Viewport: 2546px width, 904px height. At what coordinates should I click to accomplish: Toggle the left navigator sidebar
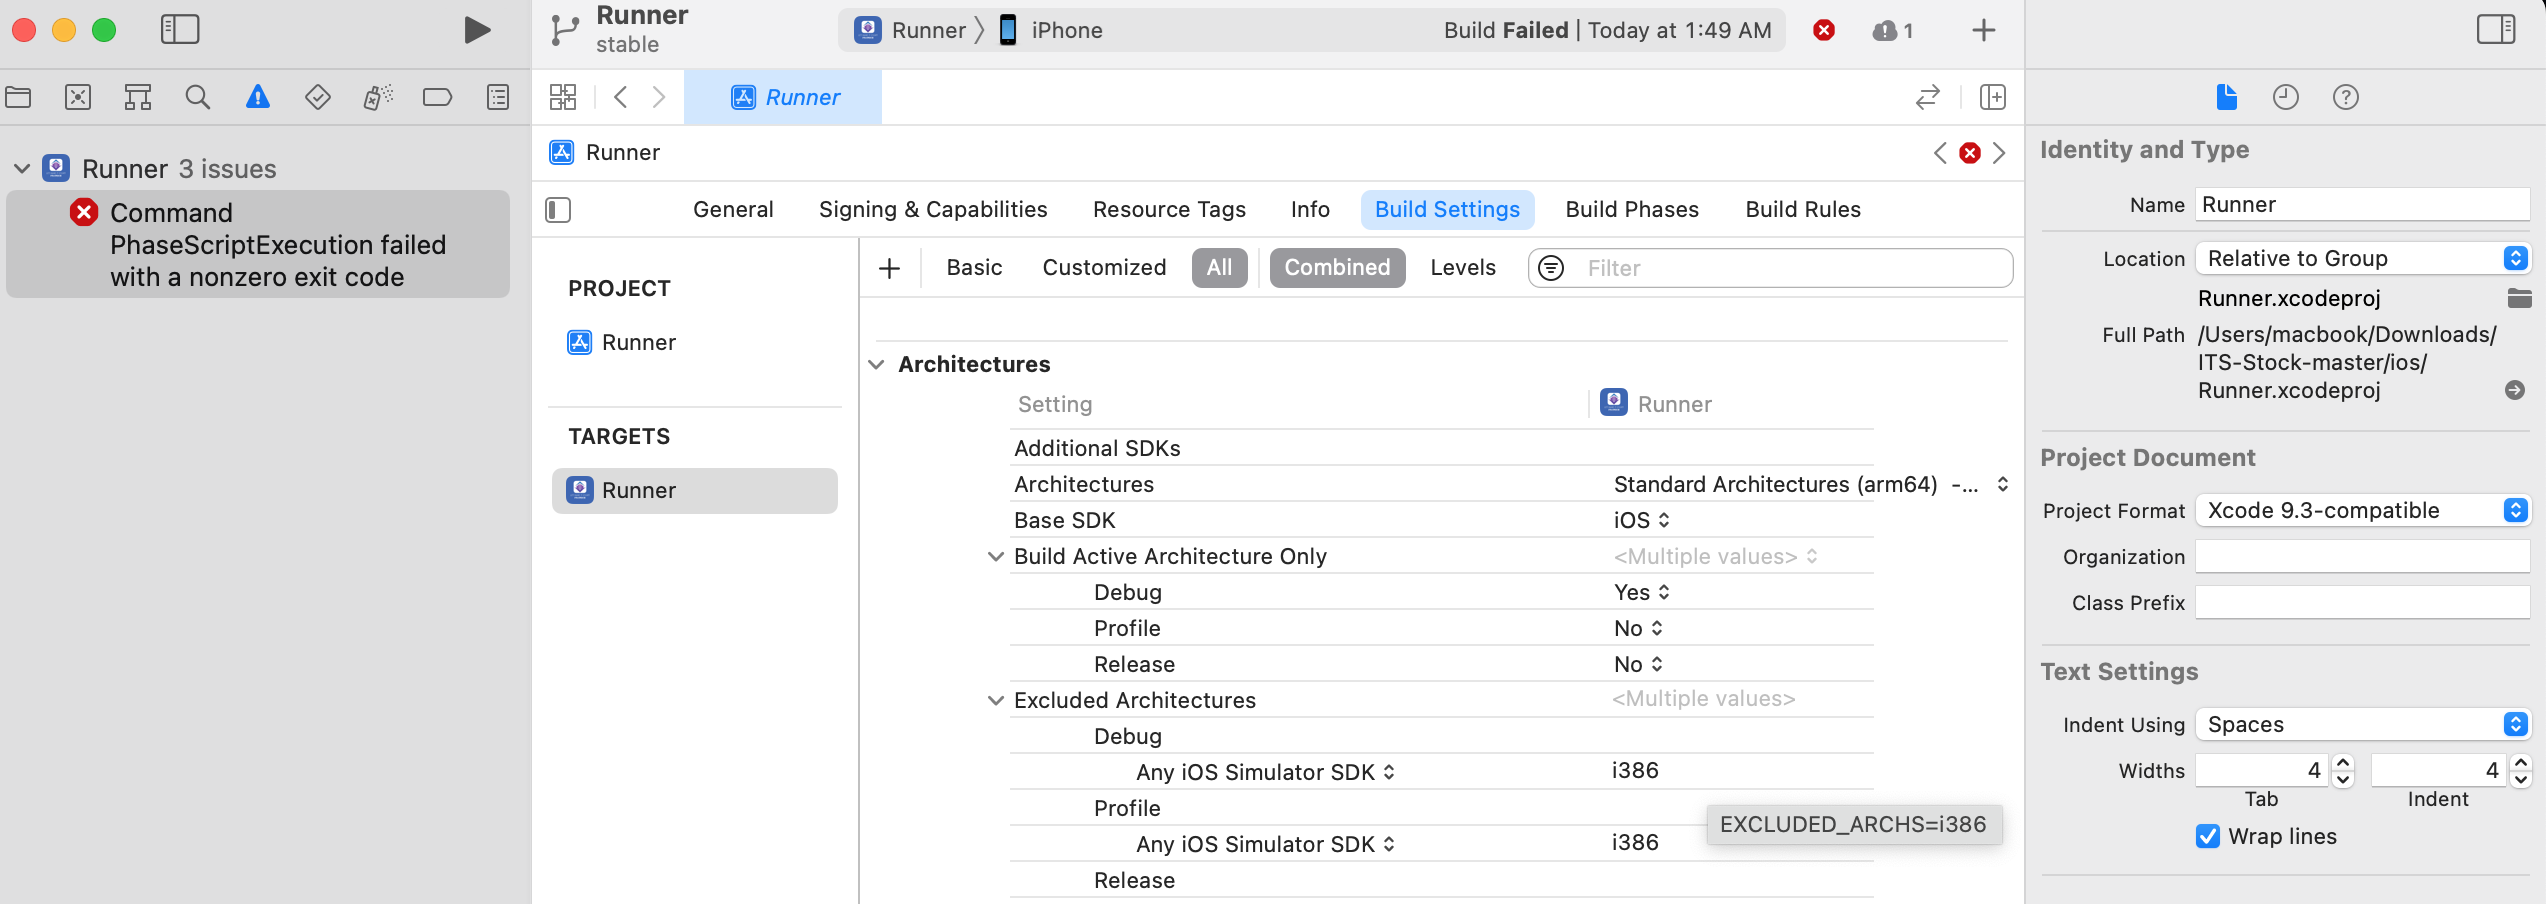pyautogui.click(x=180, y=29)
